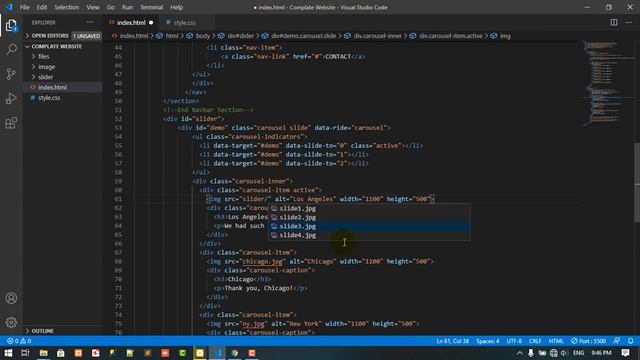640x360 pixels.
Task: Open the File menu
Action: (24, 7)
